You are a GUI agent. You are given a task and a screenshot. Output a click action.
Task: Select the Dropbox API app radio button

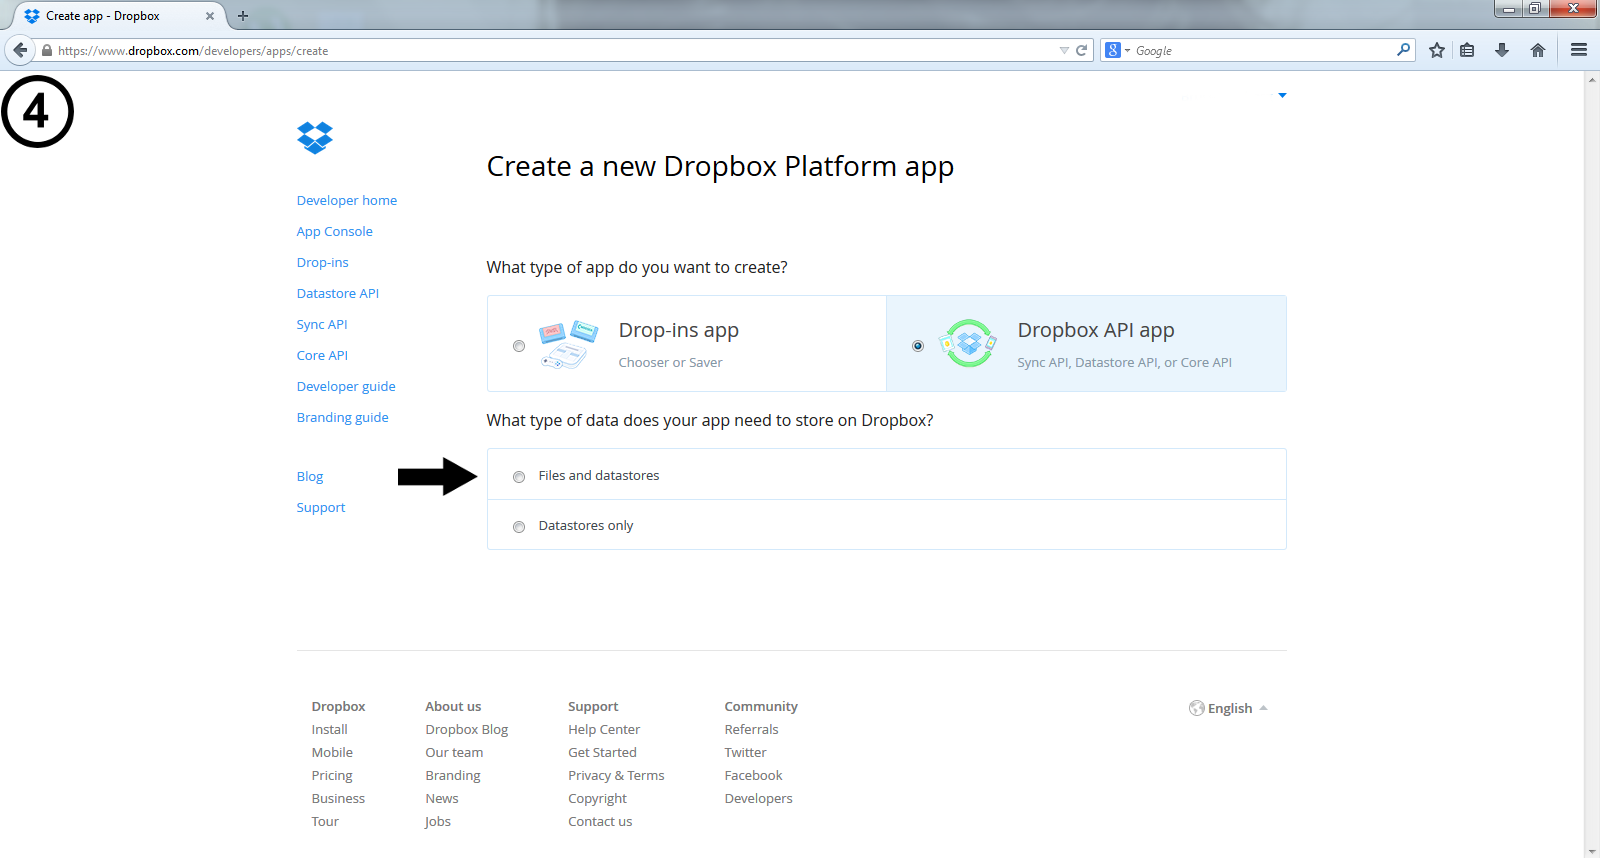918,346
